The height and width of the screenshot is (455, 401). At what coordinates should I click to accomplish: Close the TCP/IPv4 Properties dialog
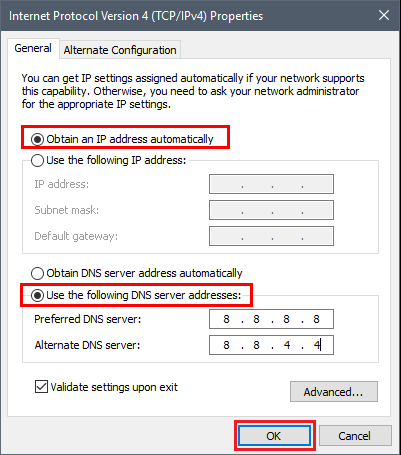point(384,15)
